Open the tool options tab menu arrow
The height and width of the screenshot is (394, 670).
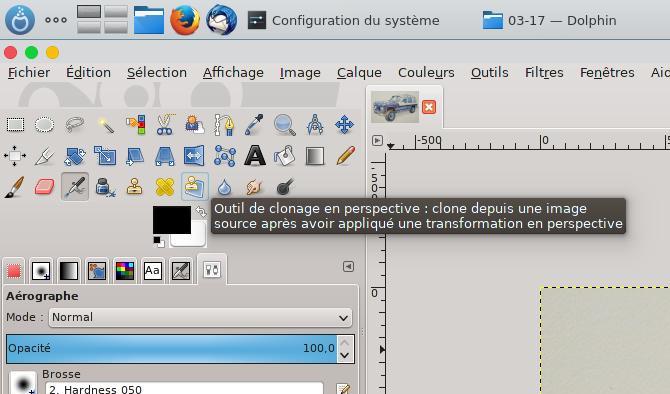[x=348, y=267]
